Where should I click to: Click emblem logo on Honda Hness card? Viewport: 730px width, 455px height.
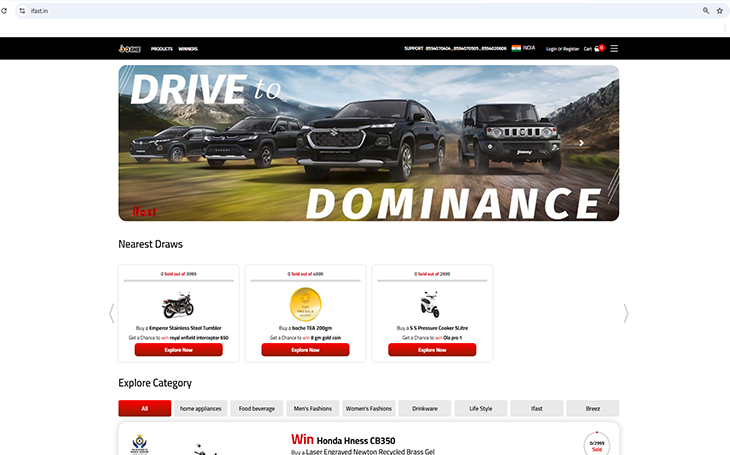tap(140, 444)
